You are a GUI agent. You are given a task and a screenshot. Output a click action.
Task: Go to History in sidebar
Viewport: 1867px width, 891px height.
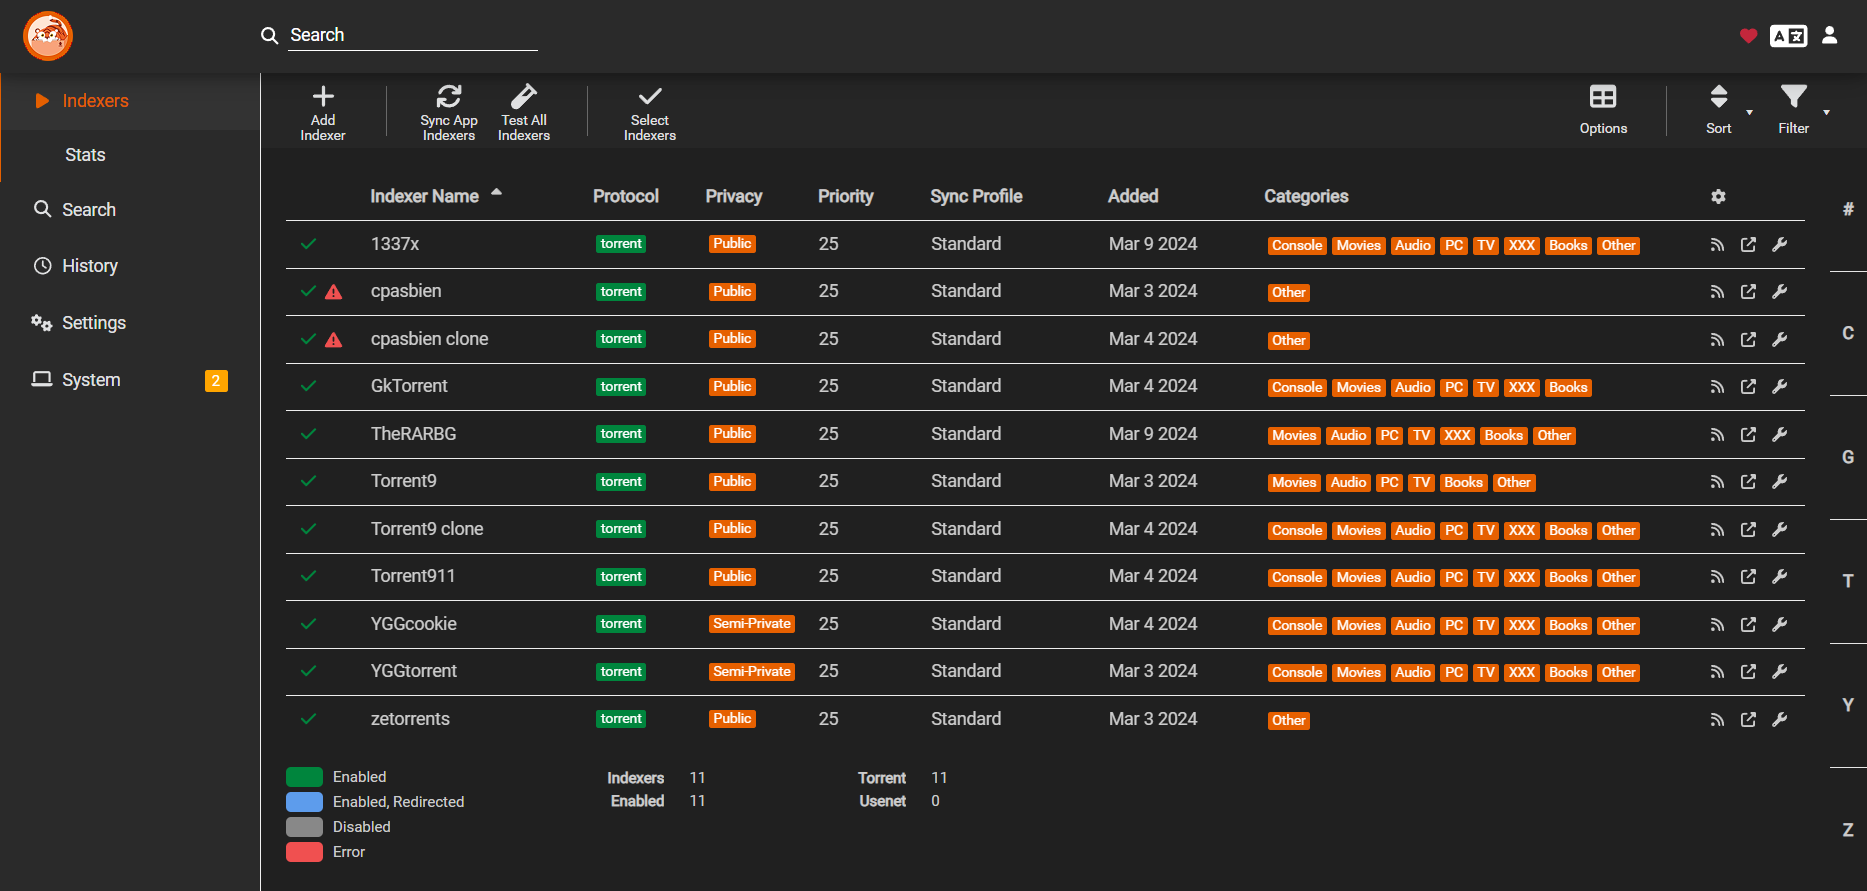coord(90,266)
